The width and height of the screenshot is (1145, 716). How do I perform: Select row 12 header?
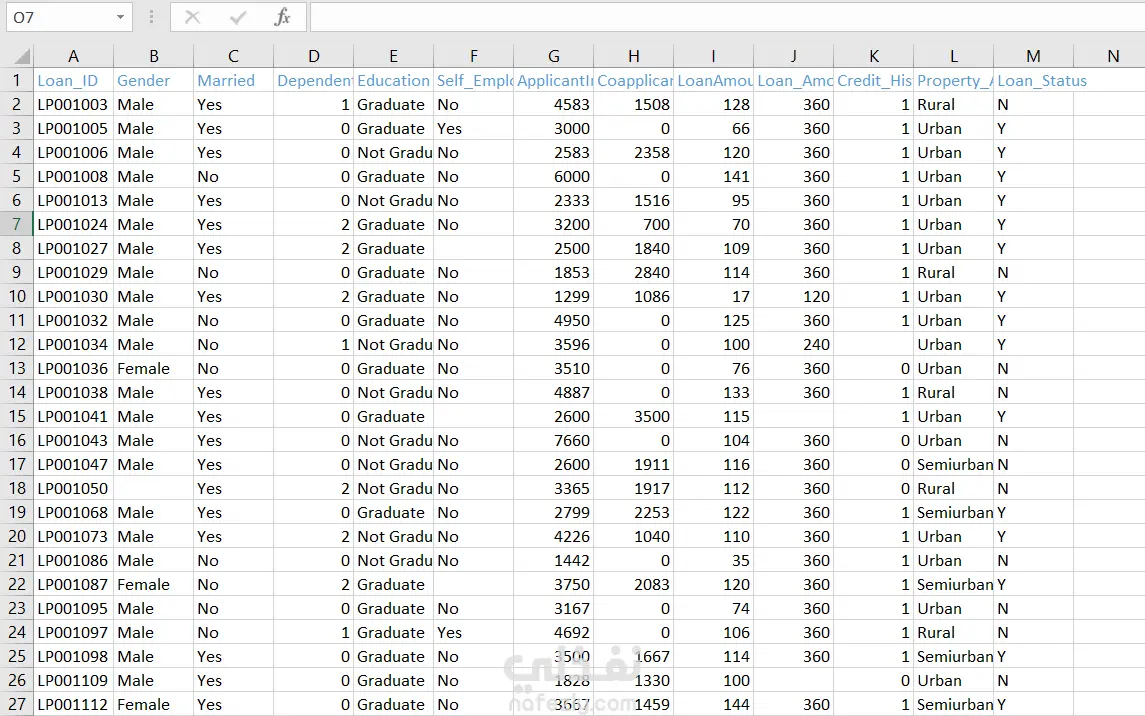pos(16,344)
